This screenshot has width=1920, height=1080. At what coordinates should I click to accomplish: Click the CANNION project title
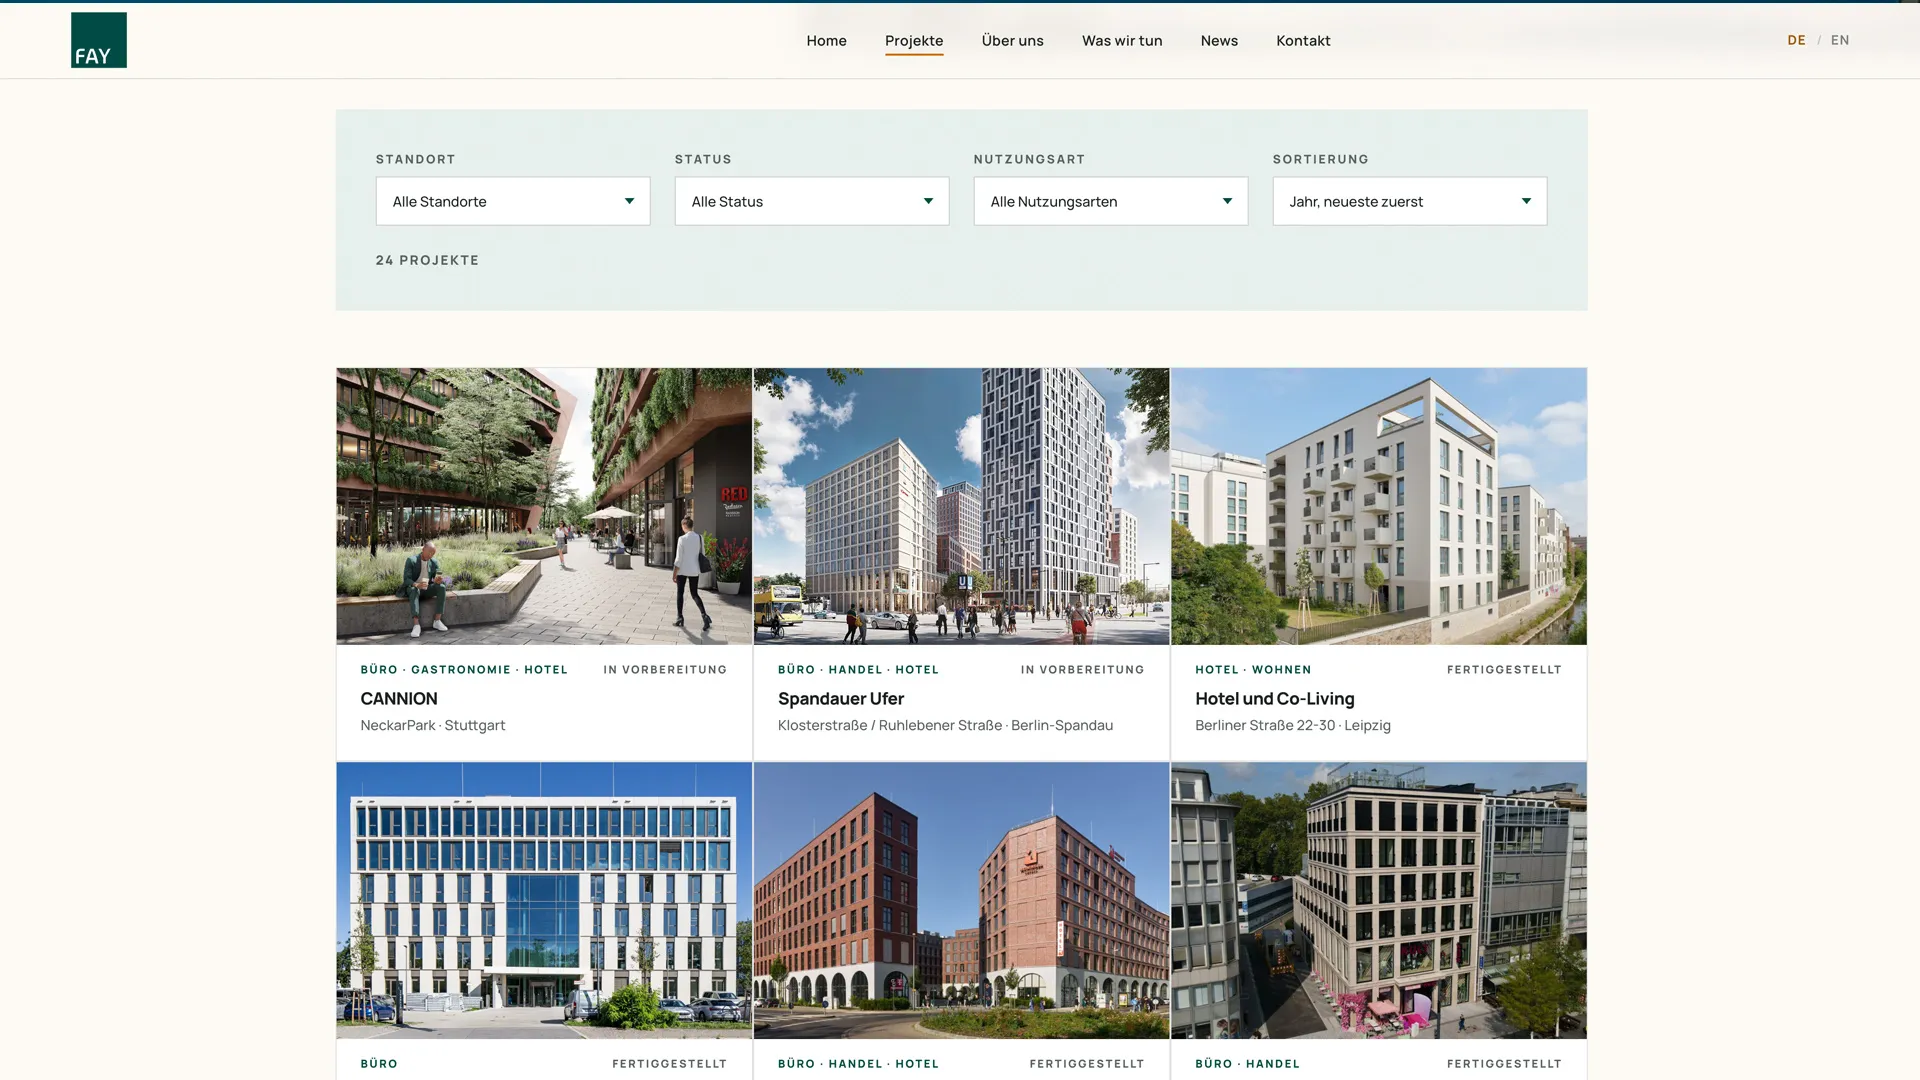click(399, 699)
